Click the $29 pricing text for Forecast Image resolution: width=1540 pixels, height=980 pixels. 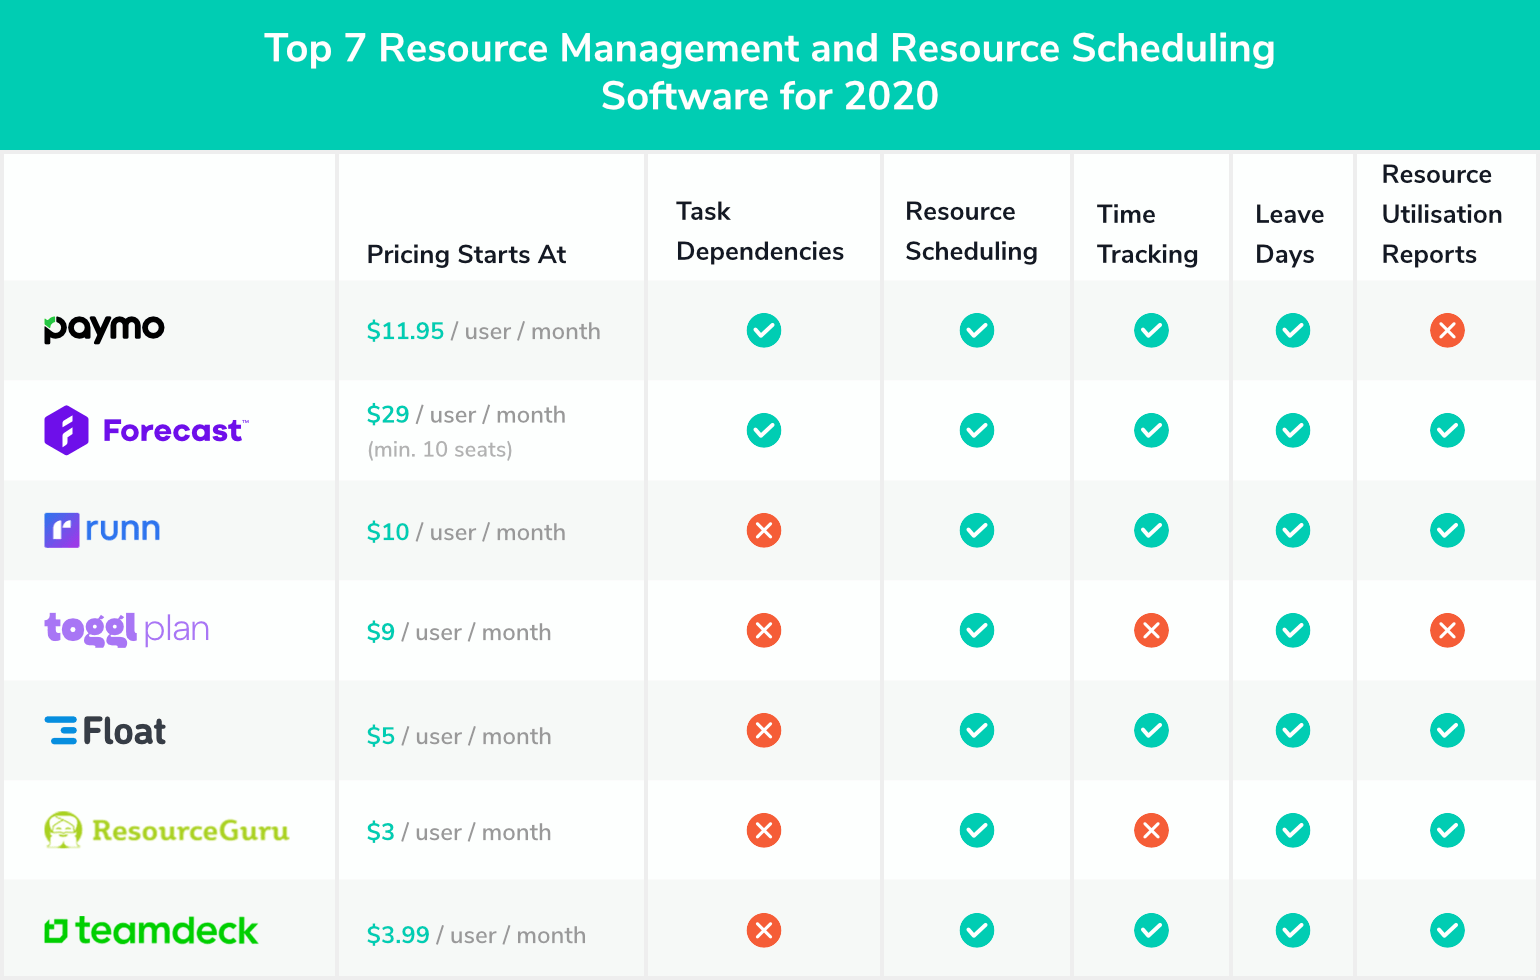(389, 414)
